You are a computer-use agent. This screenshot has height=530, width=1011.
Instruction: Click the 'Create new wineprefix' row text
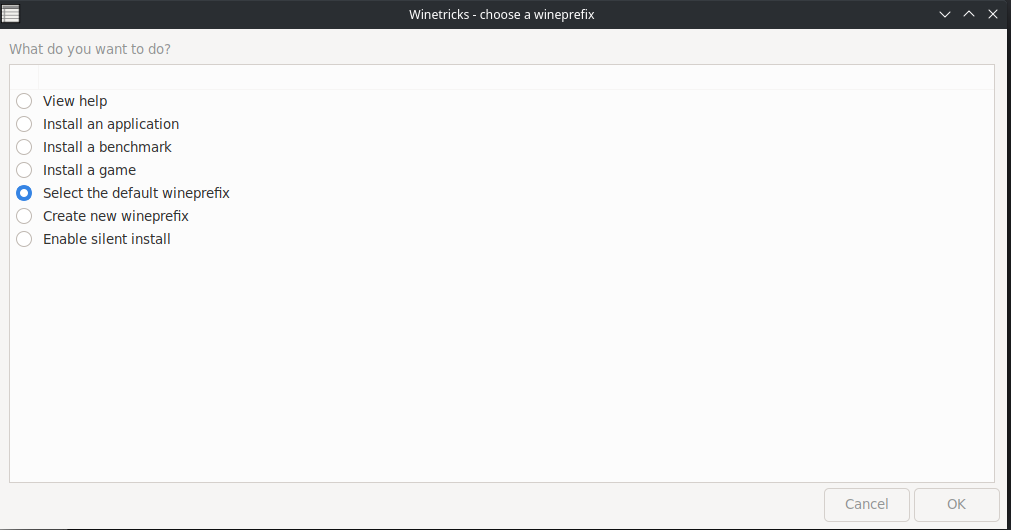click(x=115, y=216)
